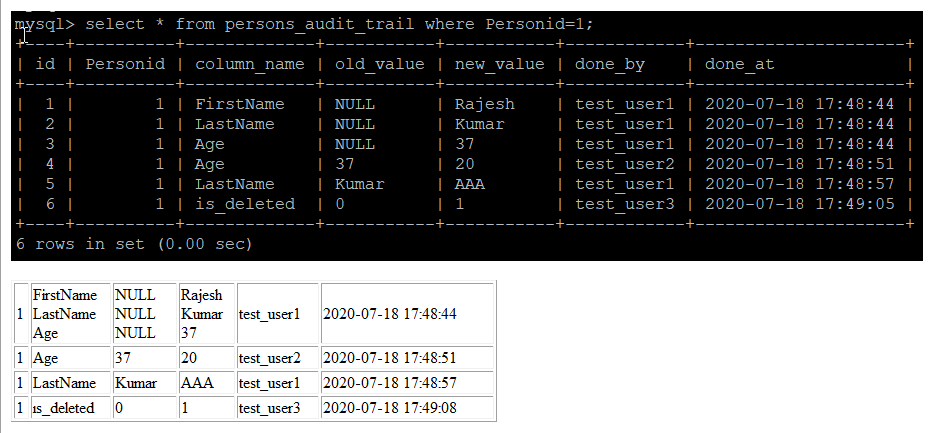
Task: Click timestamp 17:49:05 in terminal output
Action: [x=800, y=204]
